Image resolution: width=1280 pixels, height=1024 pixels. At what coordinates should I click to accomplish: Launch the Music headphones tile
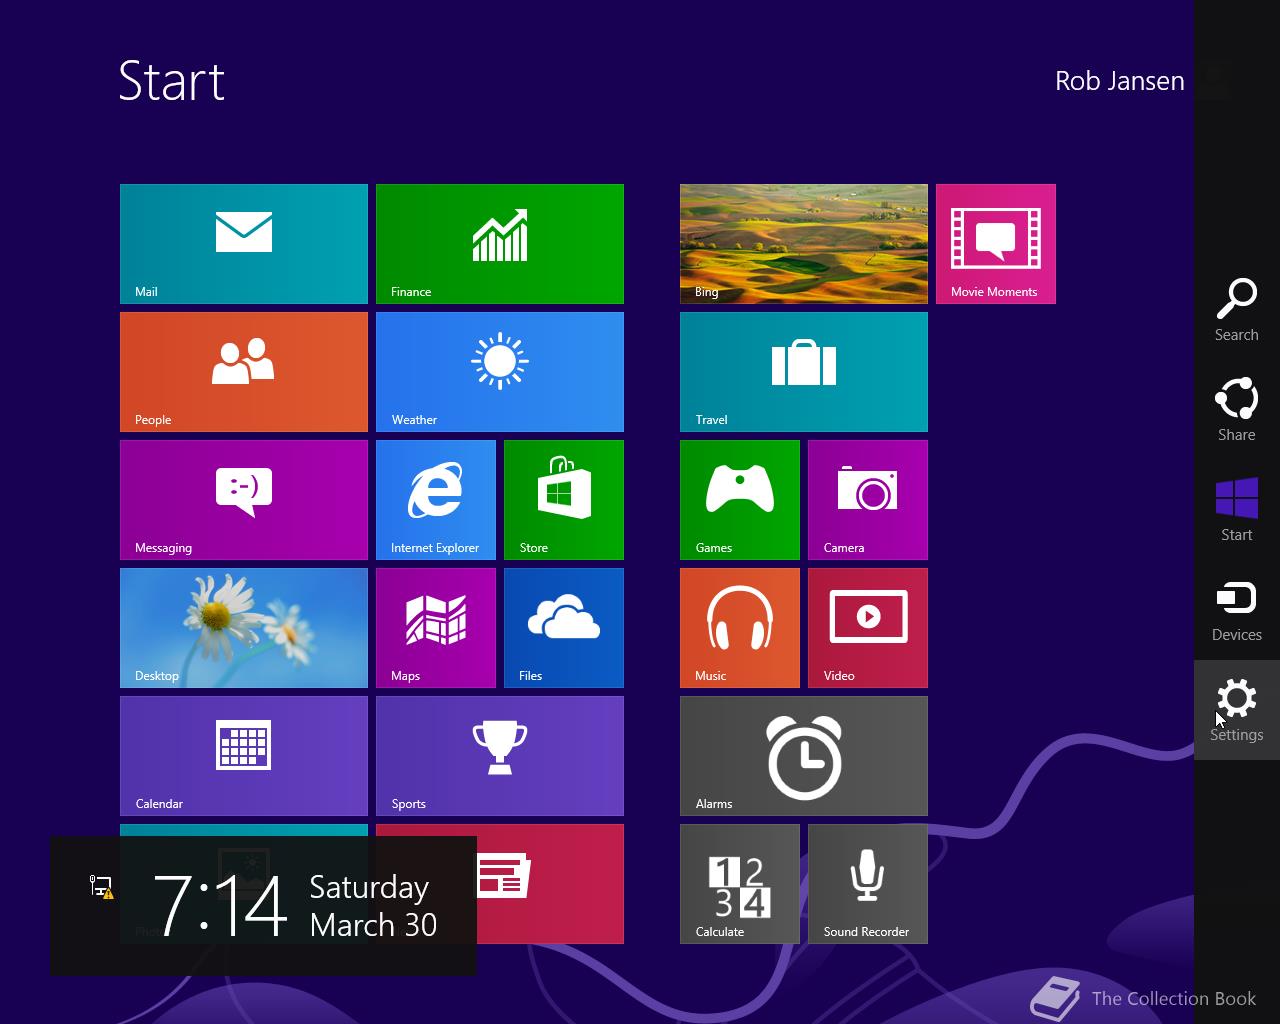click(740, 628)
